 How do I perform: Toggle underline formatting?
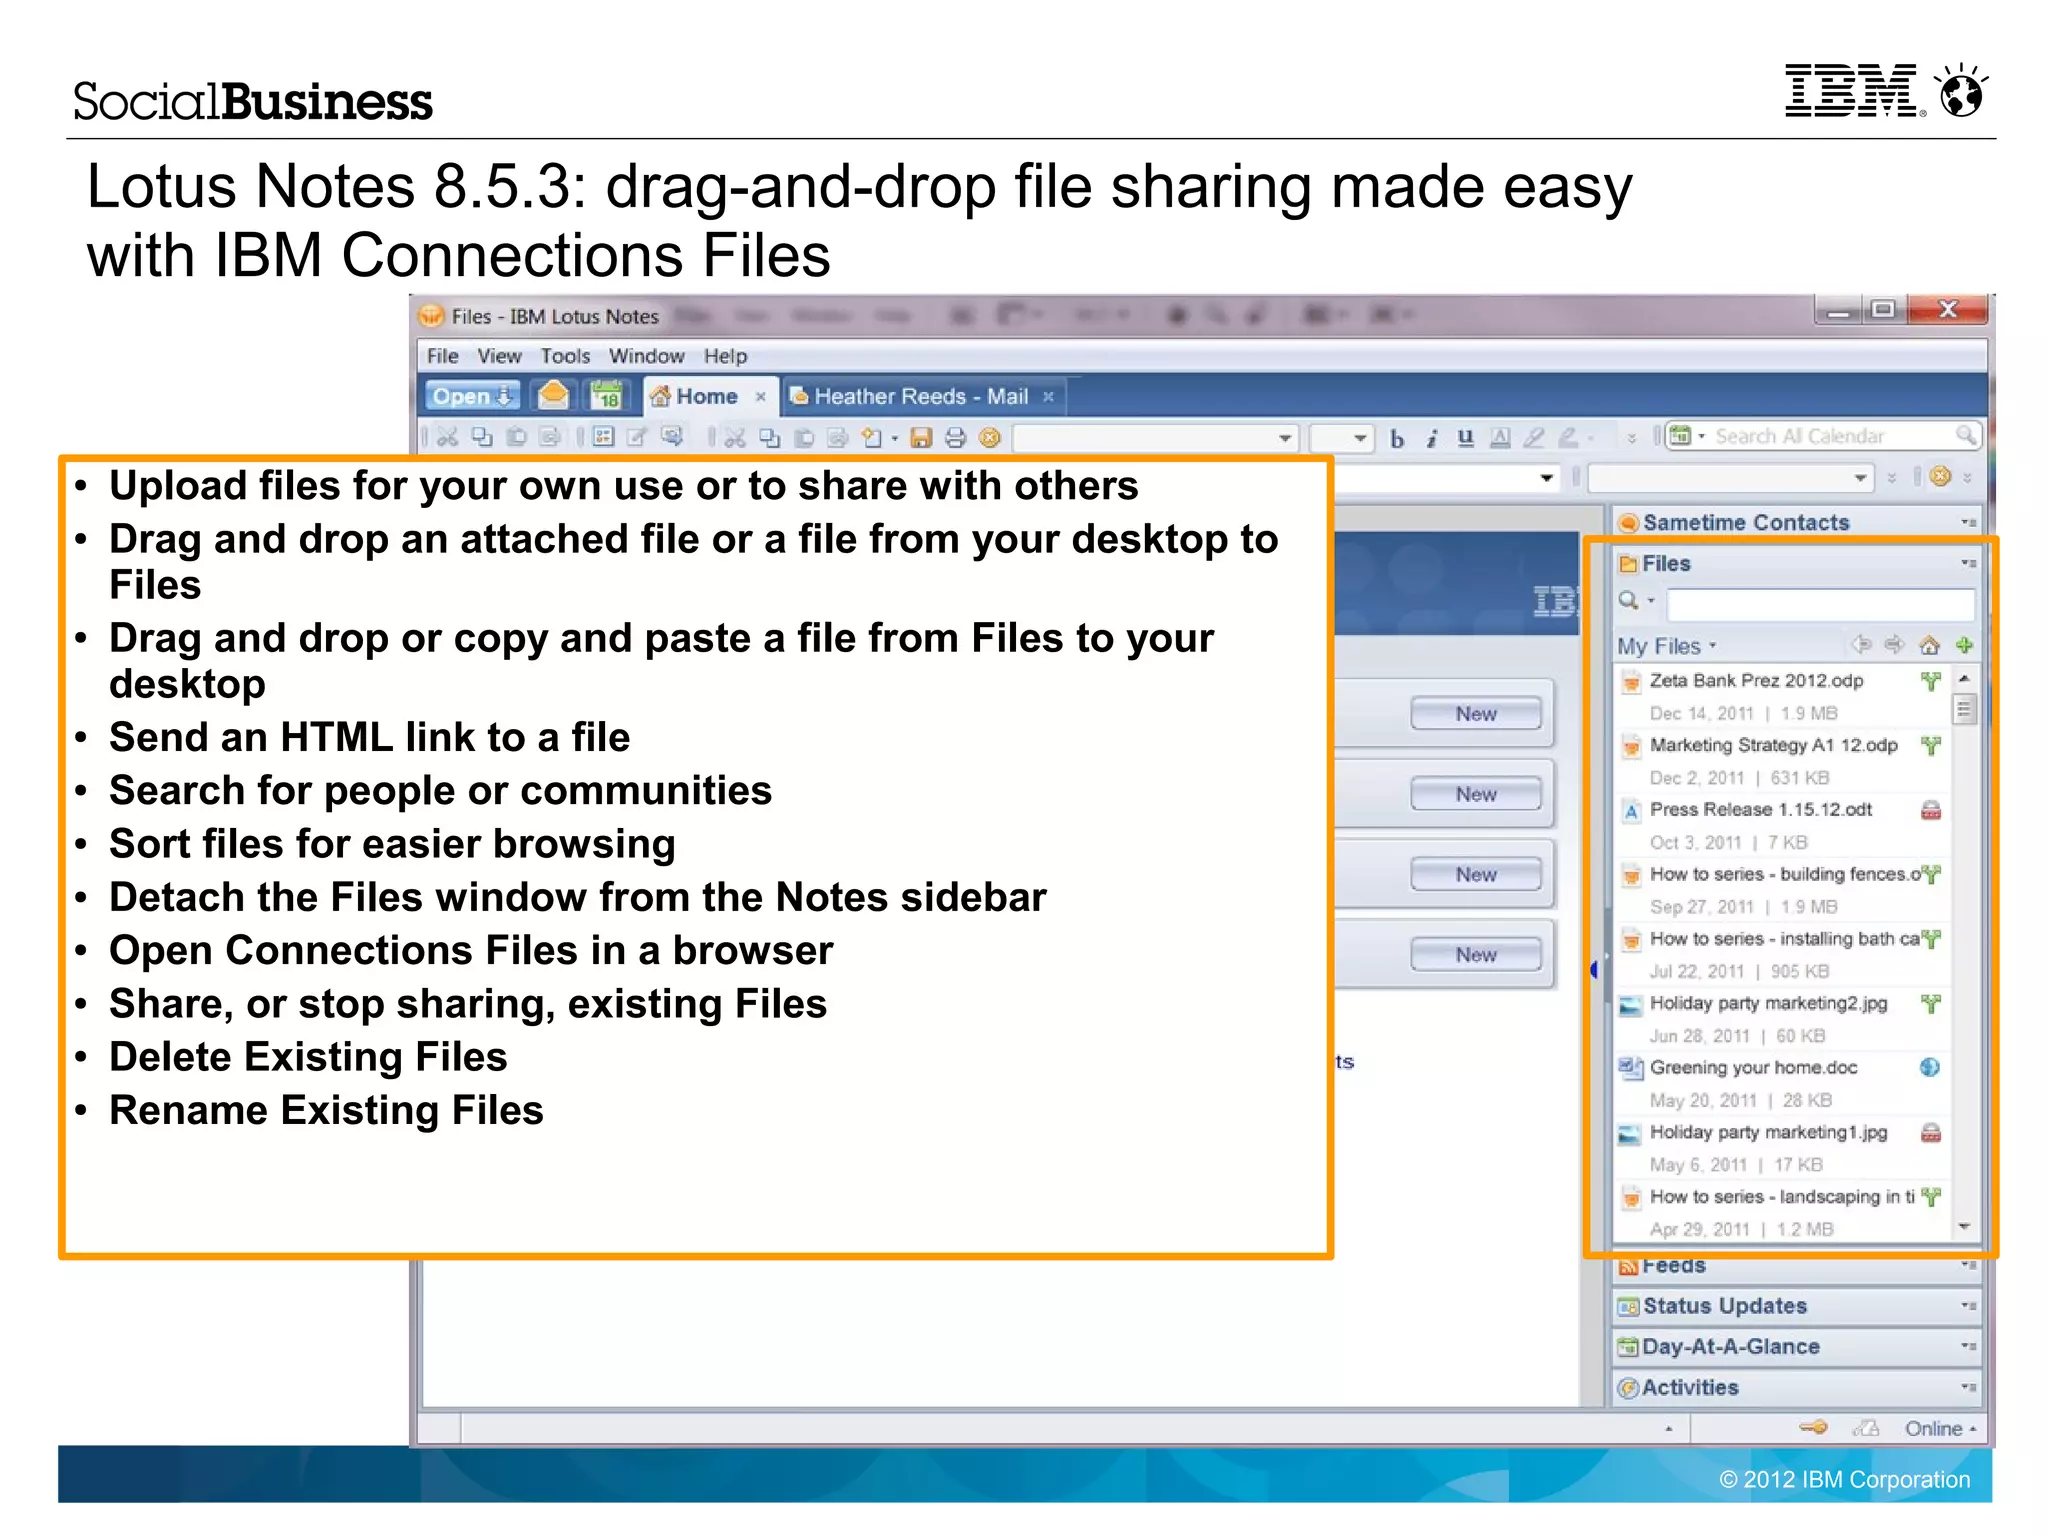pyautogui.click(x=1465, y=438)
